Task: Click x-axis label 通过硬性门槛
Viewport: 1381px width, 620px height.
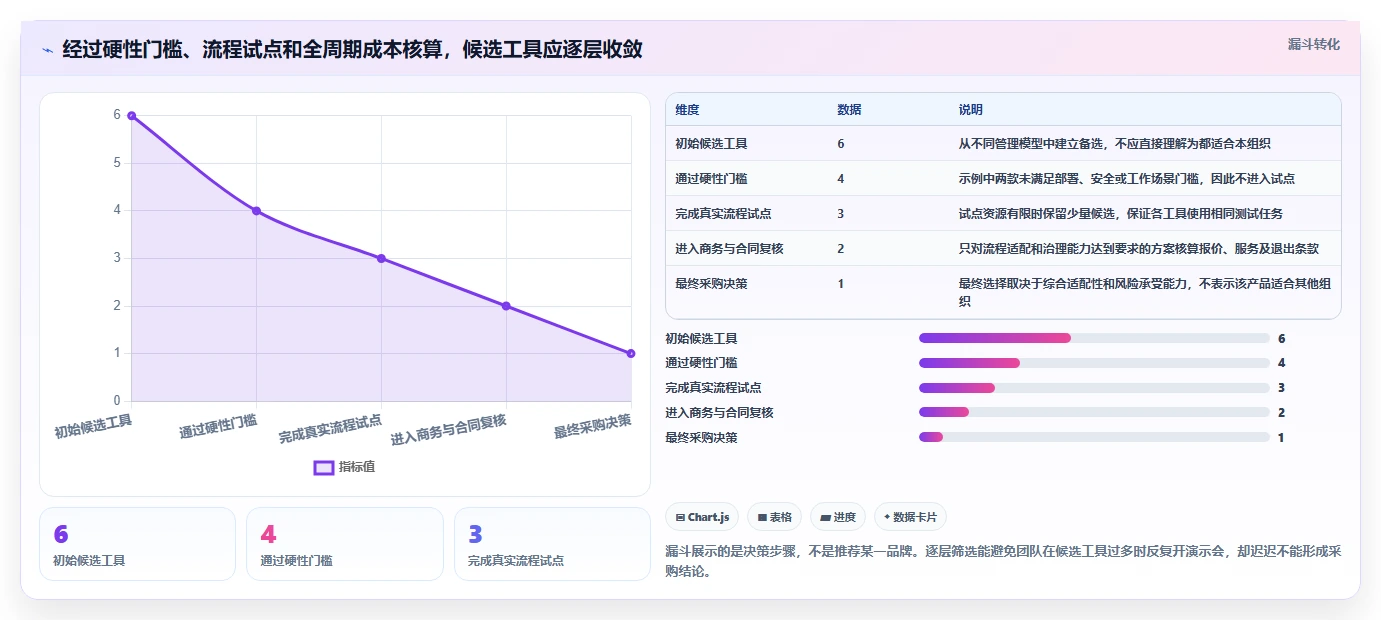Action: click(219, 426)
